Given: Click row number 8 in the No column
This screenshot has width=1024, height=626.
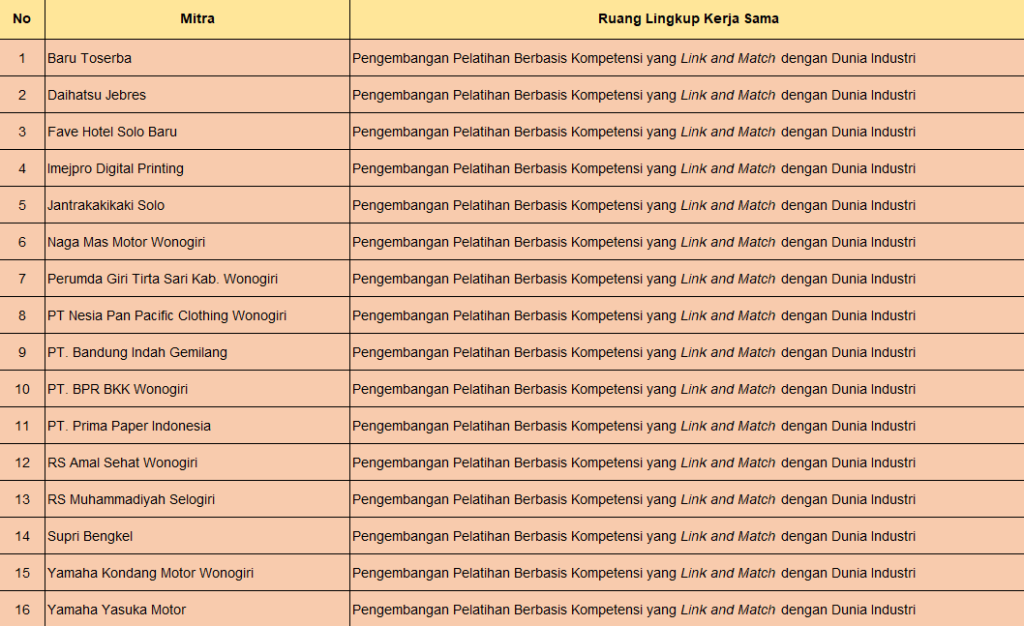Looking at the screenshot, I should [x=22, y=315].
